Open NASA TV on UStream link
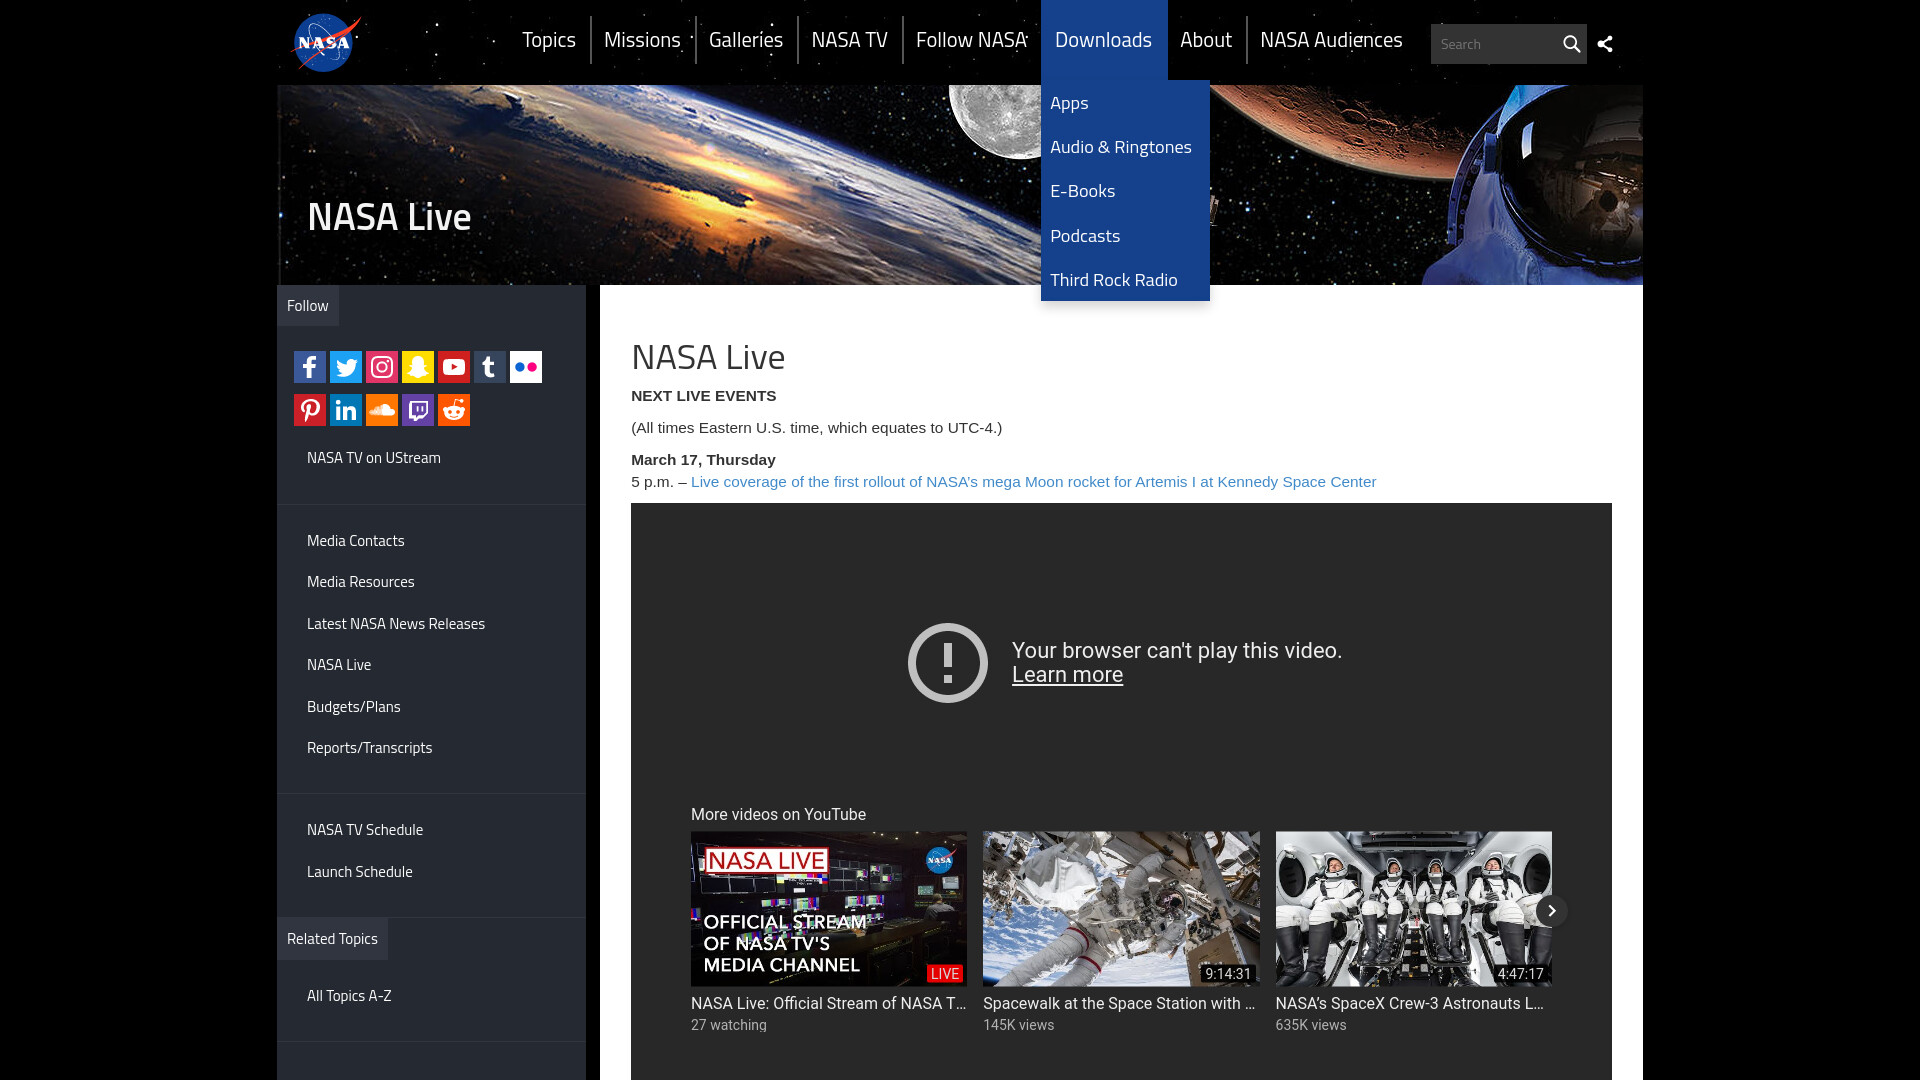This screenshot has width=1920, height=1080. [374, 458]
